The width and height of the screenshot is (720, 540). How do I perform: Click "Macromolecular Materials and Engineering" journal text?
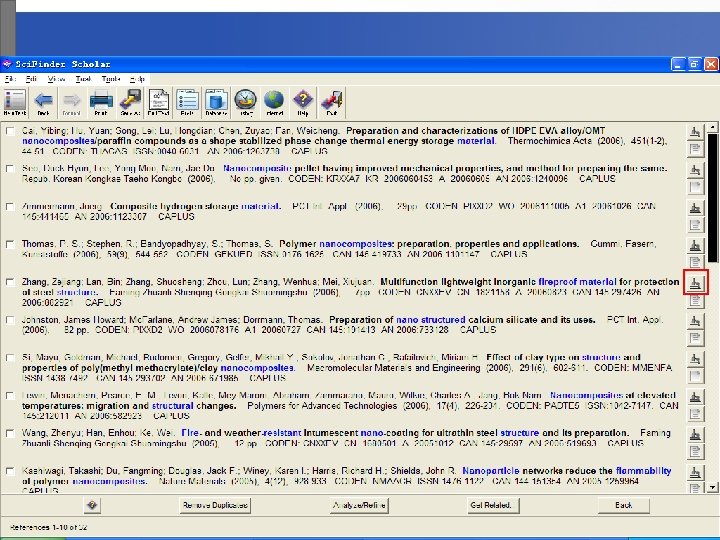394,368
